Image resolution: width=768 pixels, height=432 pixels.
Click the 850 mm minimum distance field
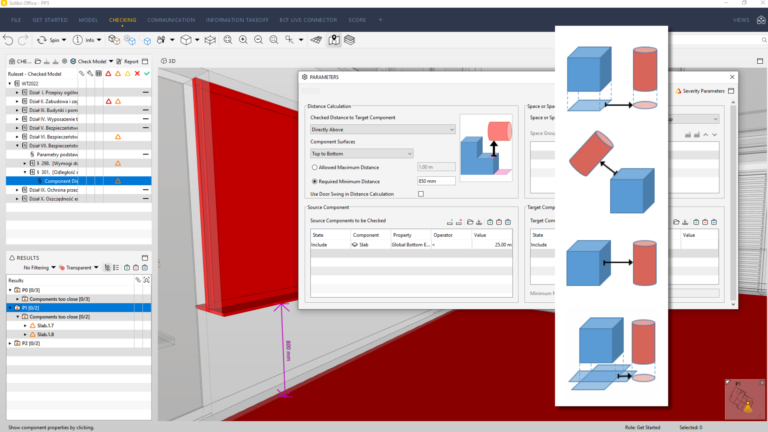coord(436,181)
